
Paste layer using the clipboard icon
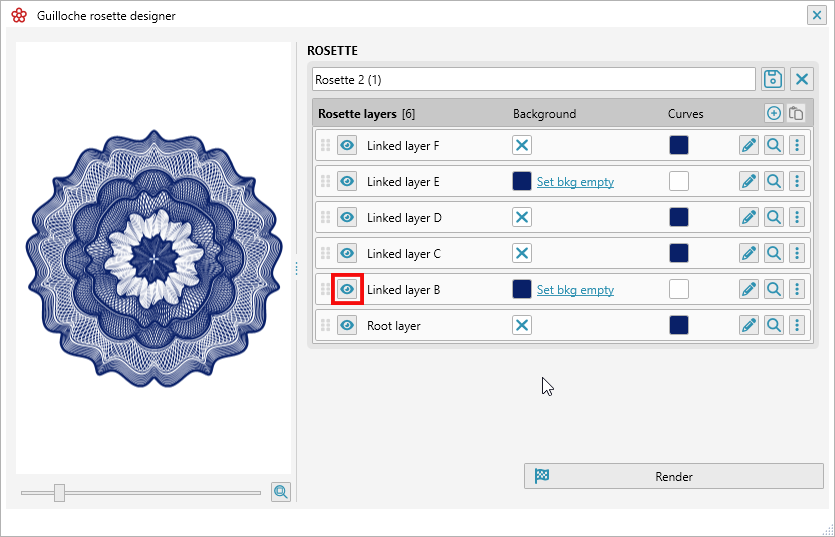(796, 113)
